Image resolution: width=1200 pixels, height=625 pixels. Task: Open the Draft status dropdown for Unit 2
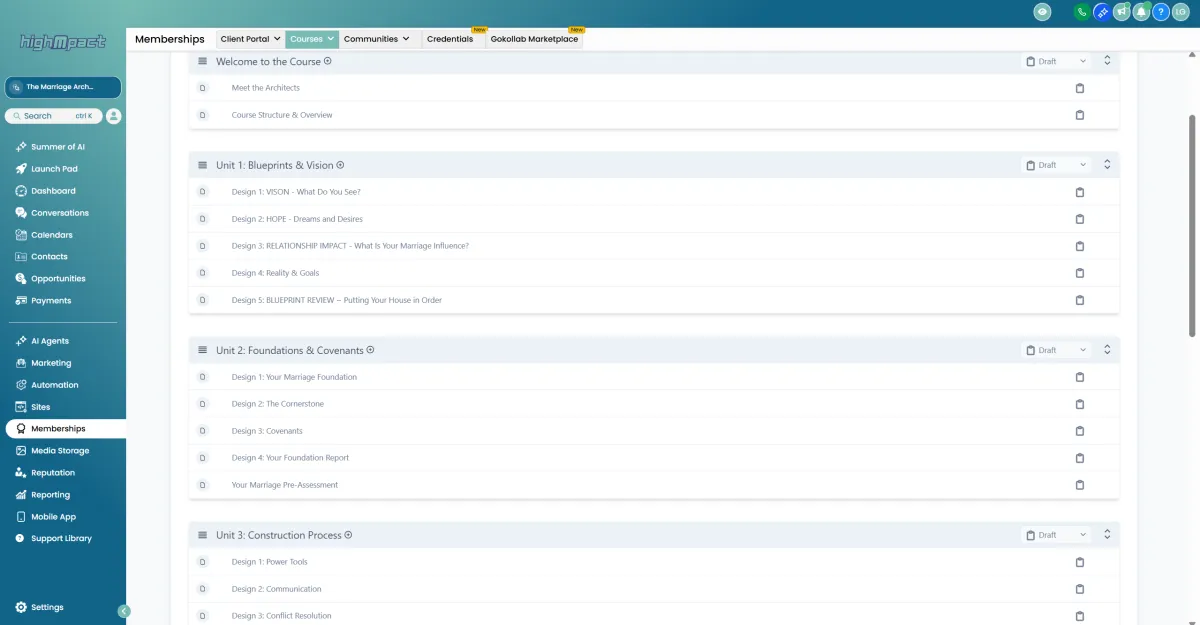click(1056, 350)
